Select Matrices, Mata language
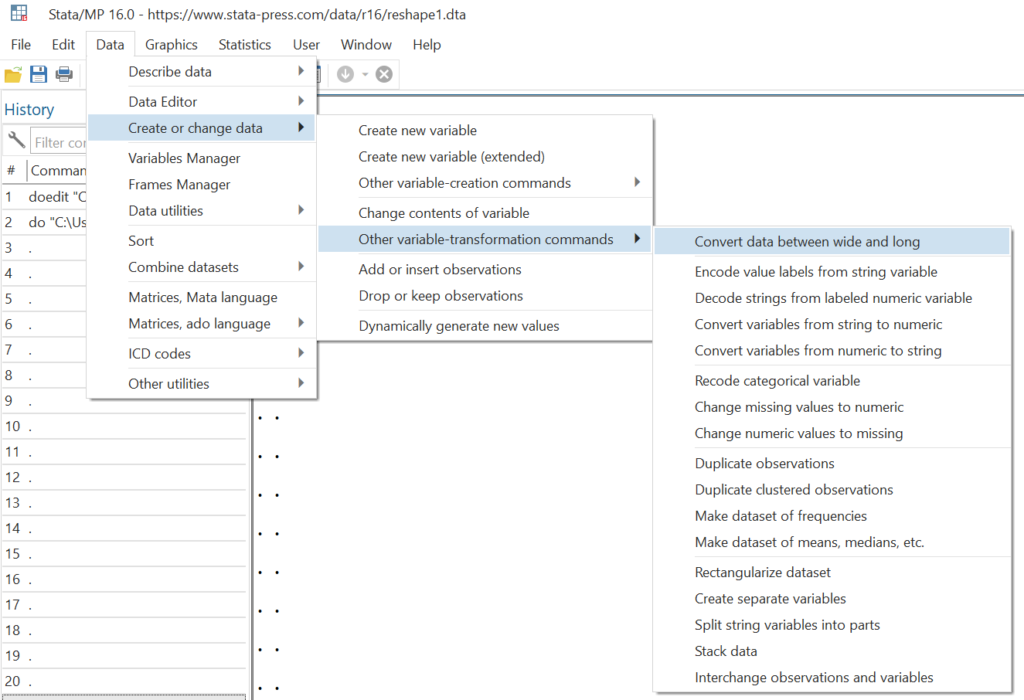 (201, 297)
